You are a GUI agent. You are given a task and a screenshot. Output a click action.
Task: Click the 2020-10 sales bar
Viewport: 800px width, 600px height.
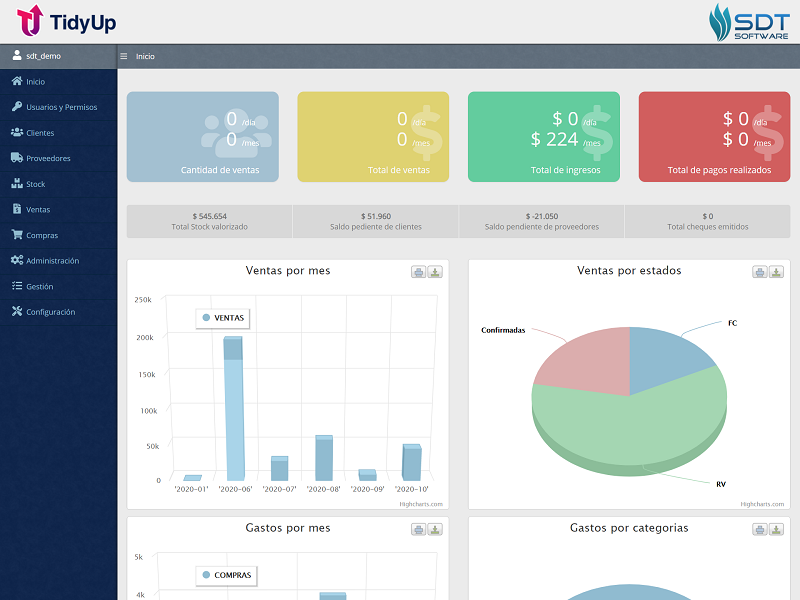coord(412,462)
